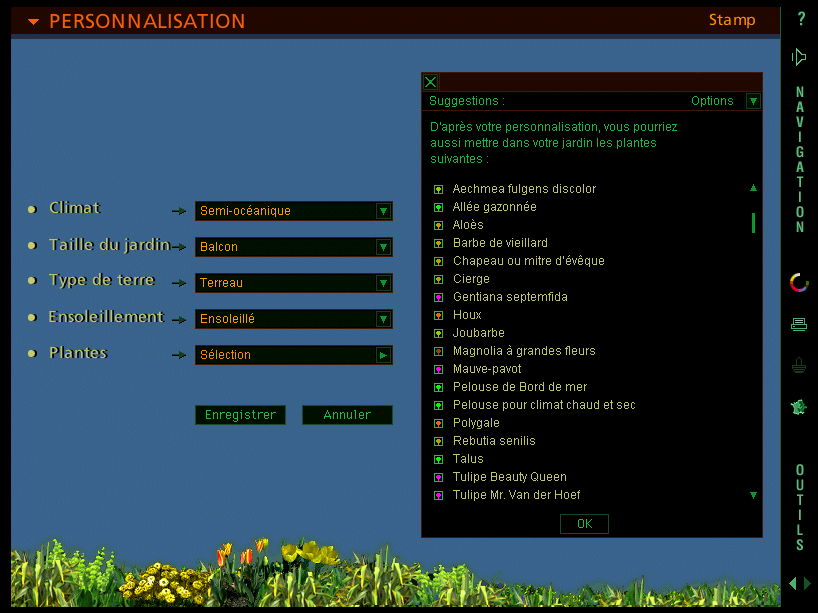The height and width of the screenshot is (613, 818).
Task: Expand the Ensoleillement dropdown arrow
Action: coord(383,319)
